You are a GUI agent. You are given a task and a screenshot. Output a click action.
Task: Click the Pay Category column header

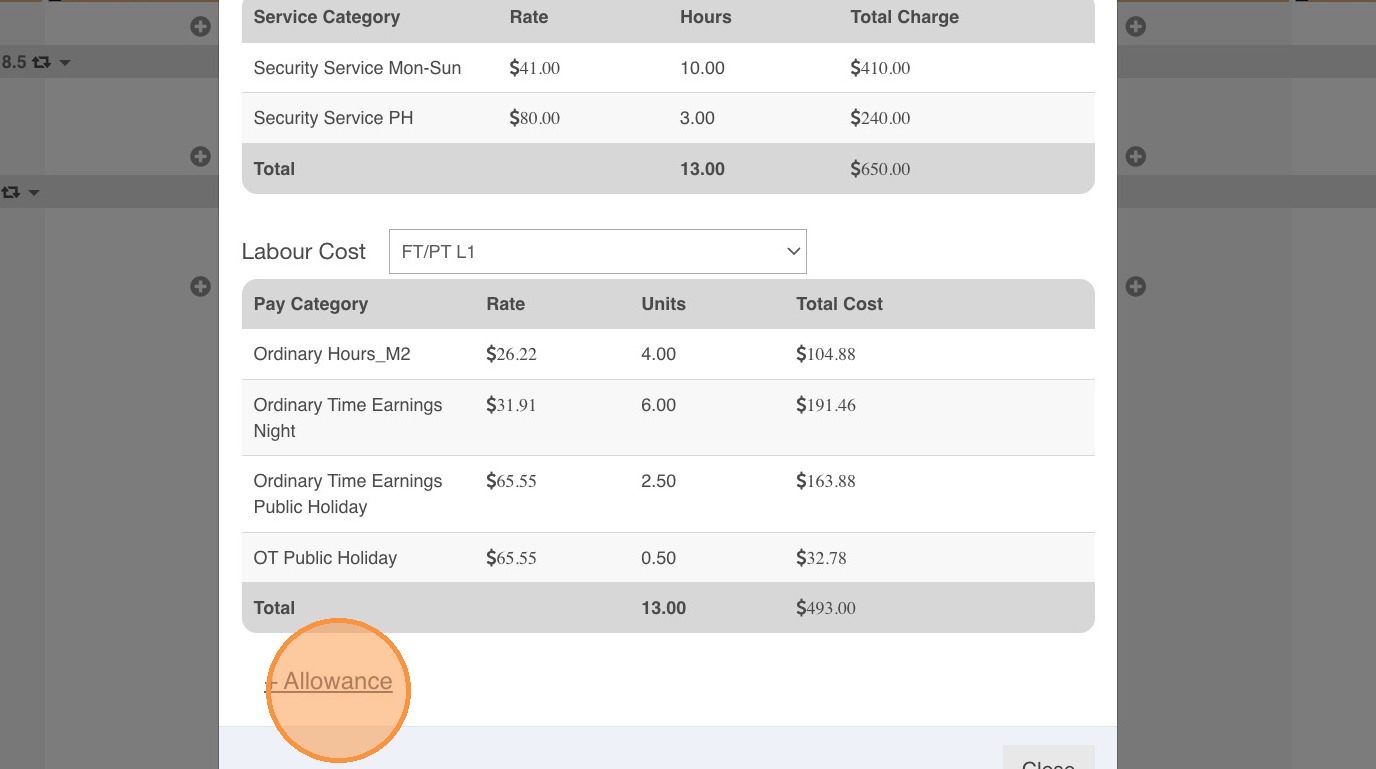click(x=310, y=304)
